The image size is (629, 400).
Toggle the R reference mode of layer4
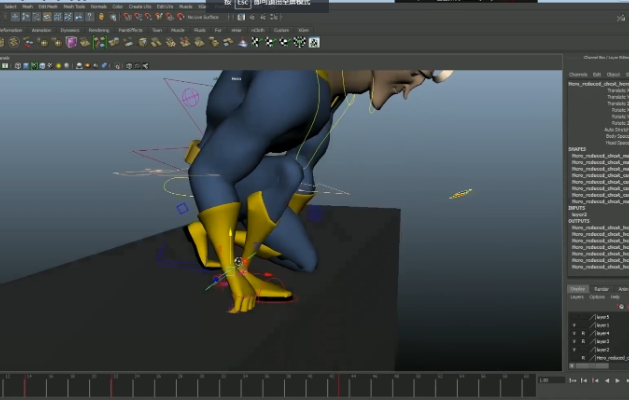583,333
